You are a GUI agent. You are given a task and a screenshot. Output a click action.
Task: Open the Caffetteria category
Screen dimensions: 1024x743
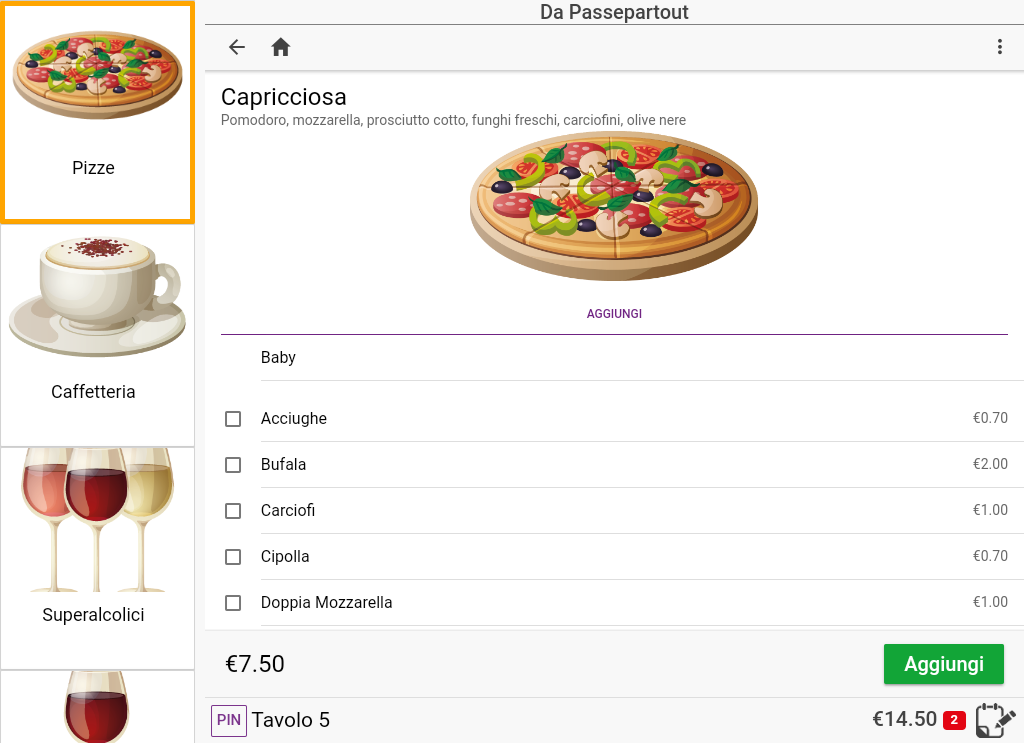tap(97, 335)
